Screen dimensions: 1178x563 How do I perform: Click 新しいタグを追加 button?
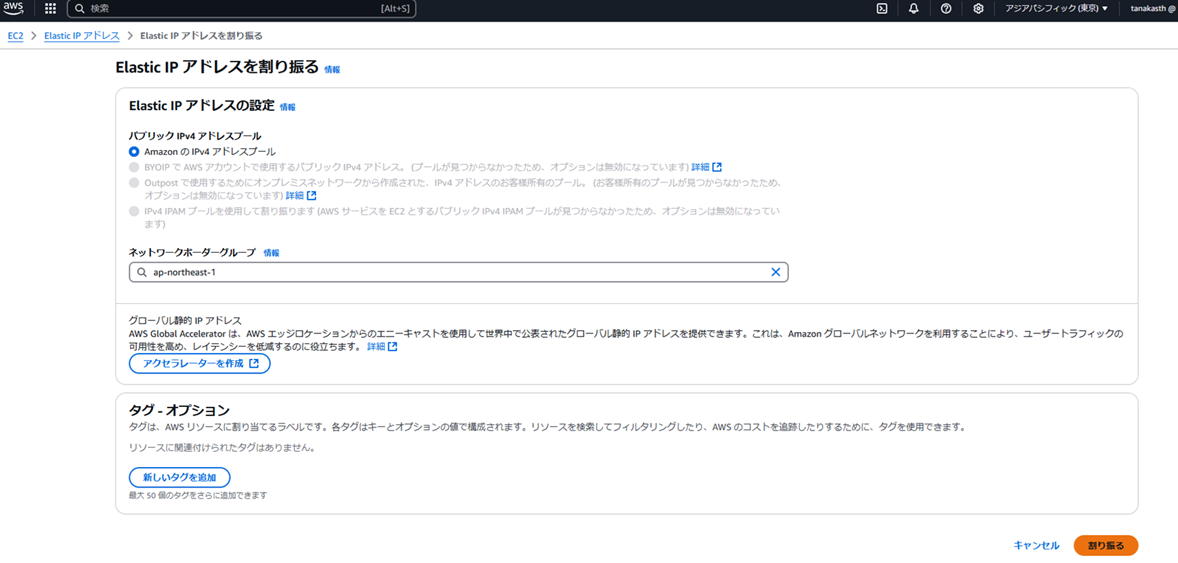(179, 477)
